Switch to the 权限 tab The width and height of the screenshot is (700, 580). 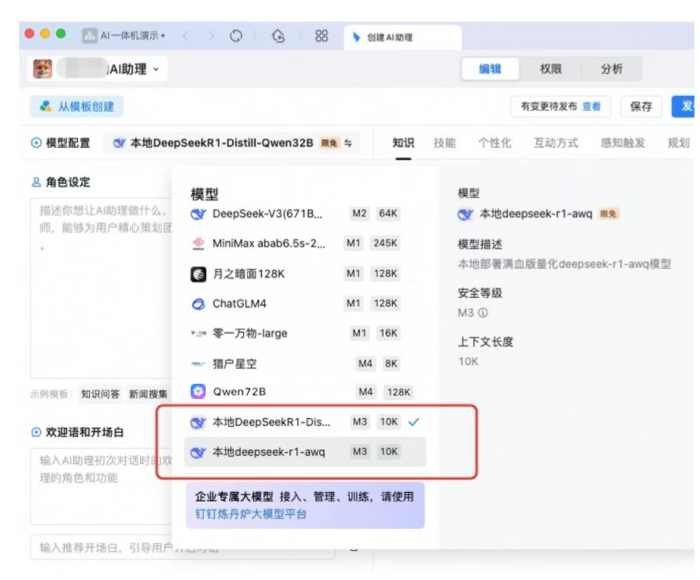tap(550, 69)
